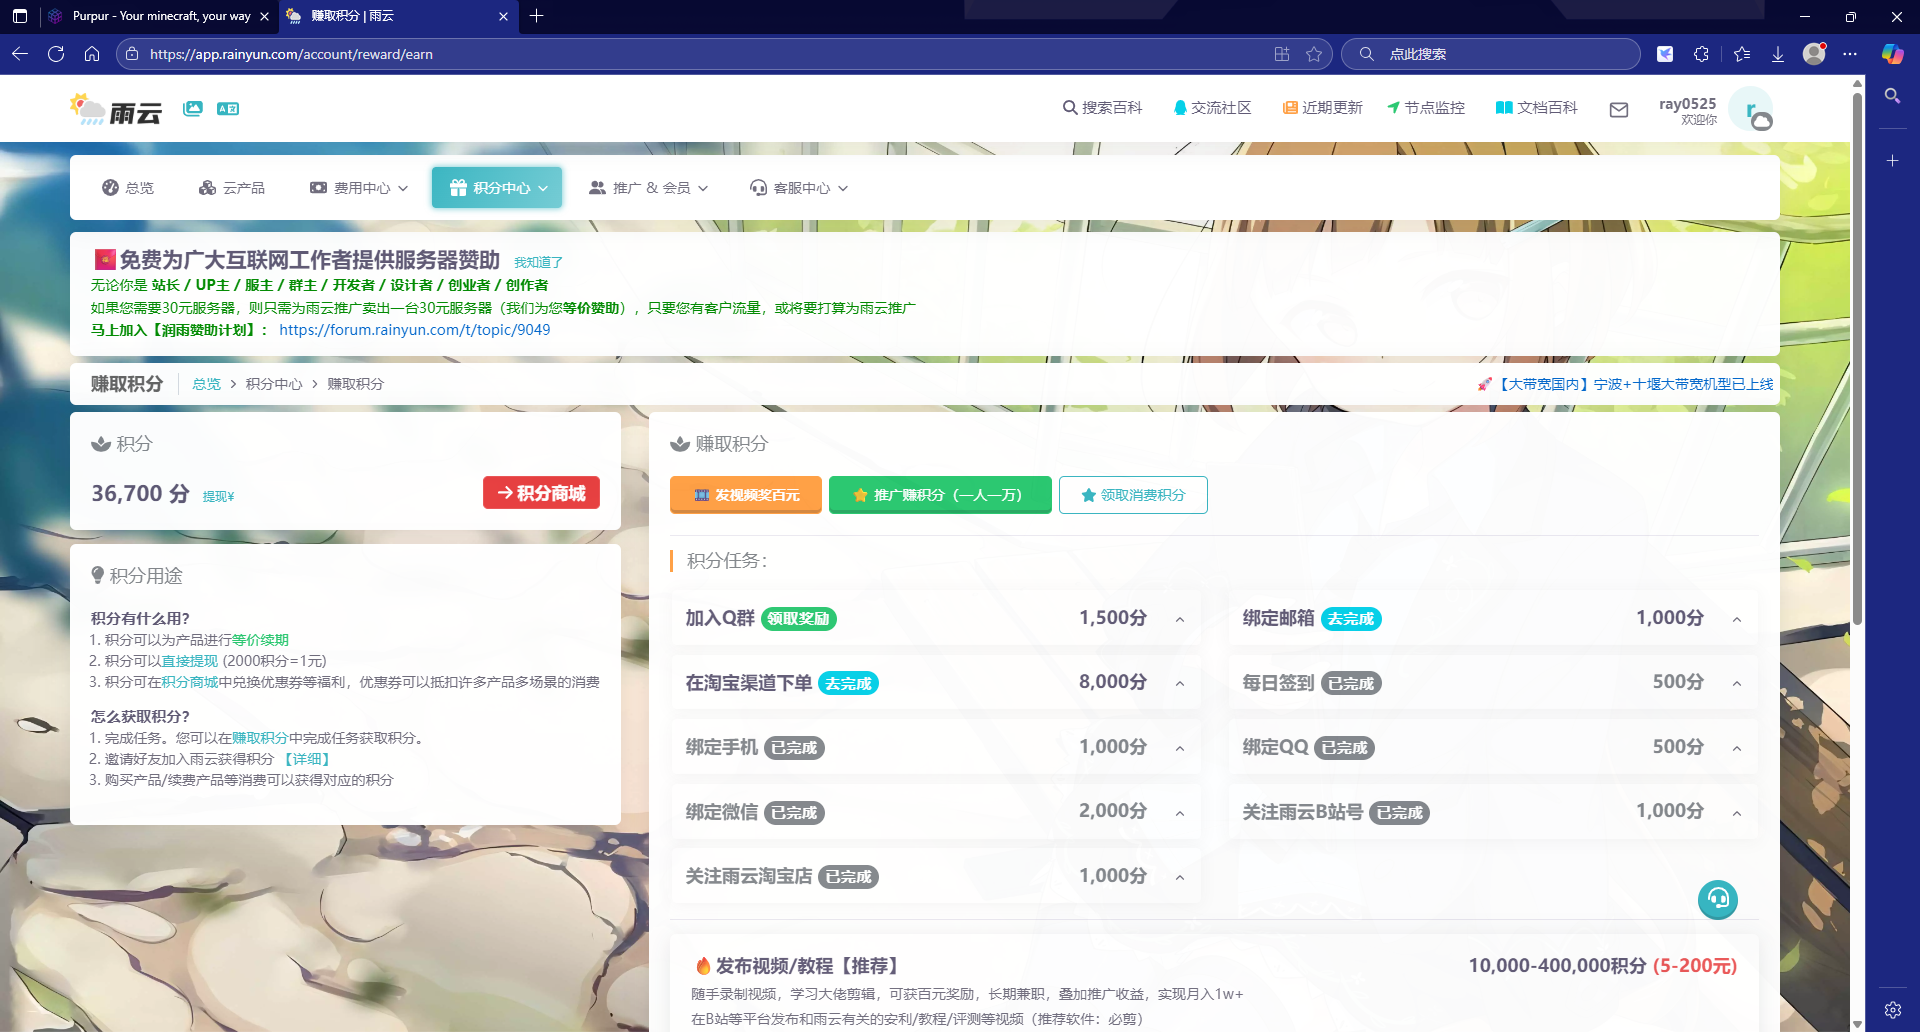Click the Rainyun logo
The width and height of the screenshot is (1920, 1032).
(x=115, y=109)
